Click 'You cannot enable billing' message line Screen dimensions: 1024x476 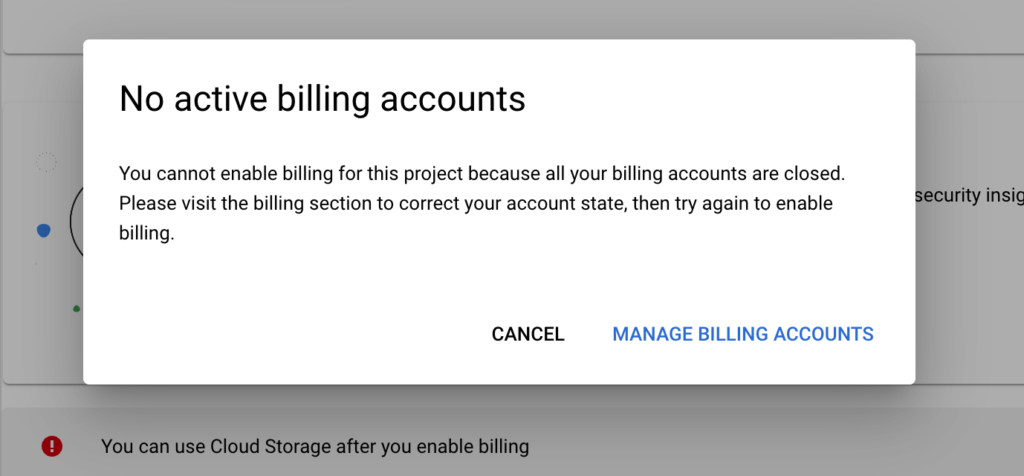(x=482, y=173)
